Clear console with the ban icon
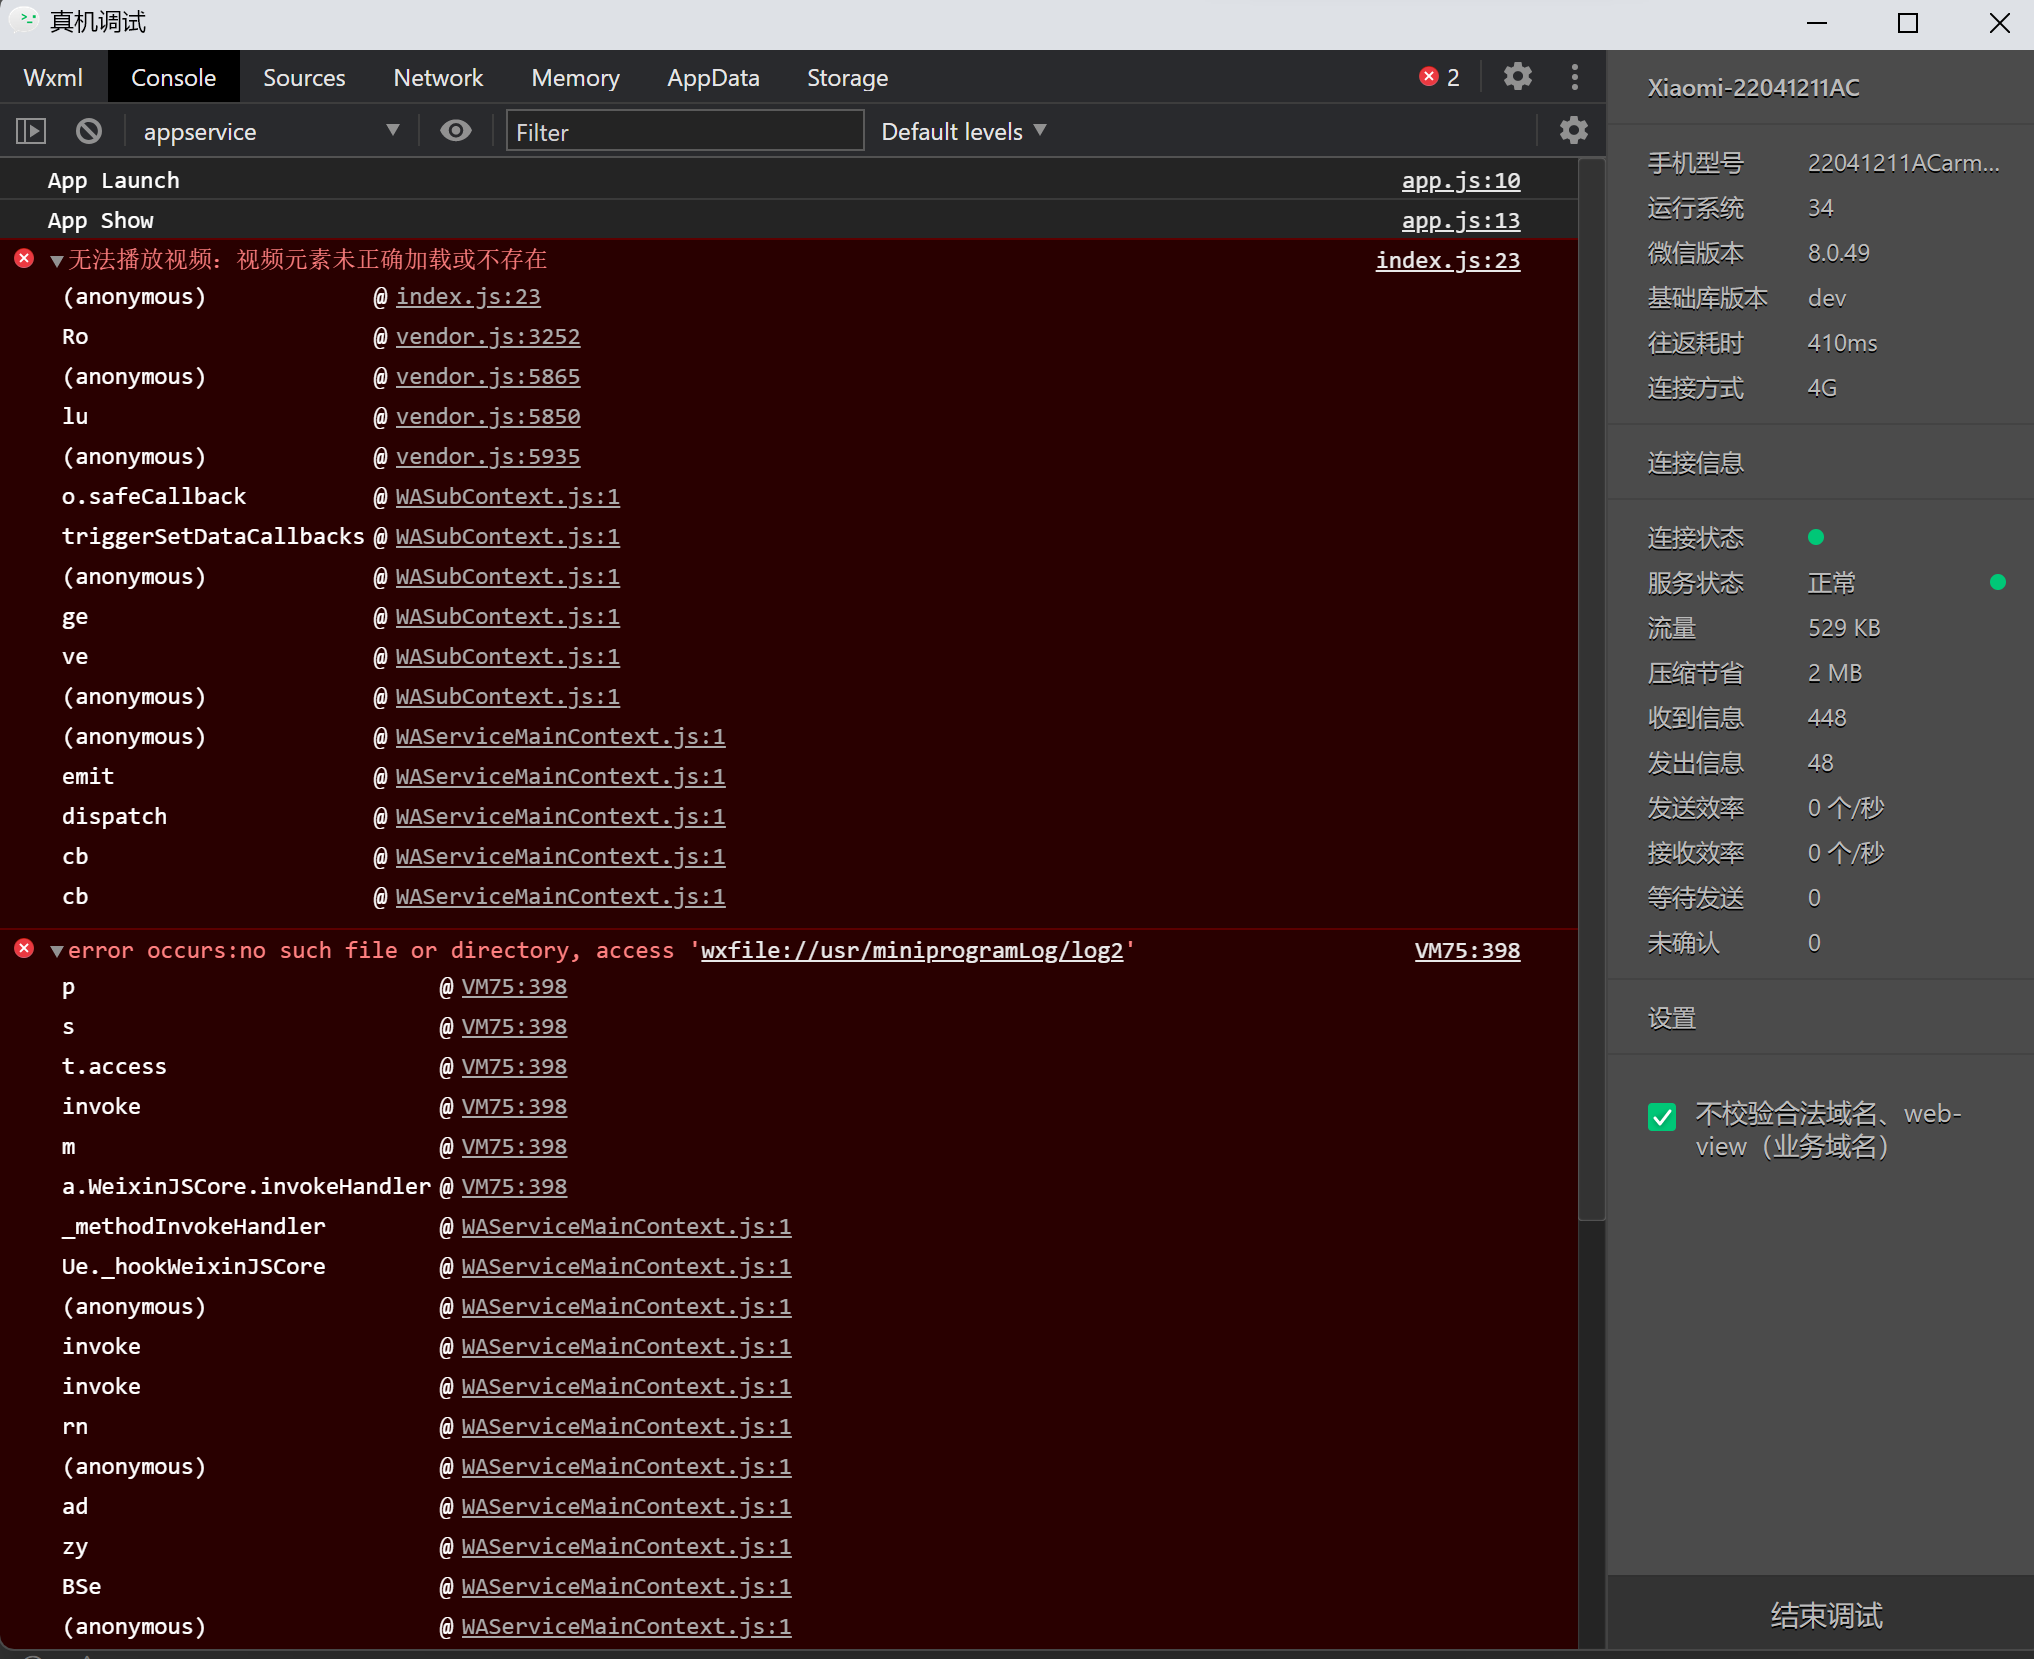 pyautogui.click(x=89, y=131)
